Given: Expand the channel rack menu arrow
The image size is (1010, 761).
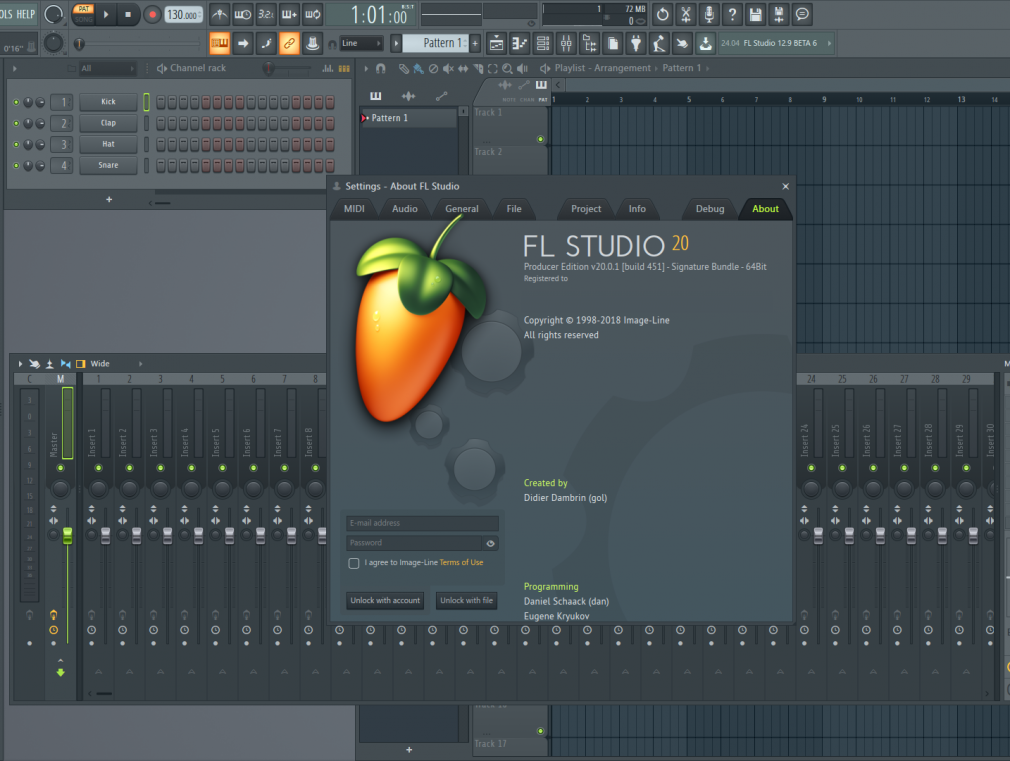Looking at the screenshot, I should [x=14, y=68].
